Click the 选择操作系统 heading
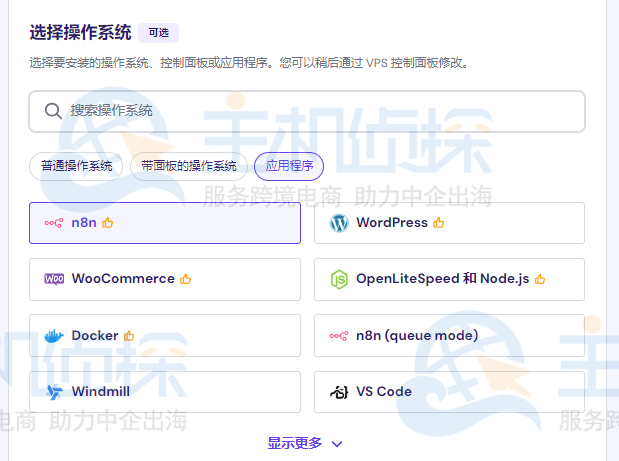Image resolution: width=619 pixels, height=461 pixels. pyautogui.click(x=81, y=32)
